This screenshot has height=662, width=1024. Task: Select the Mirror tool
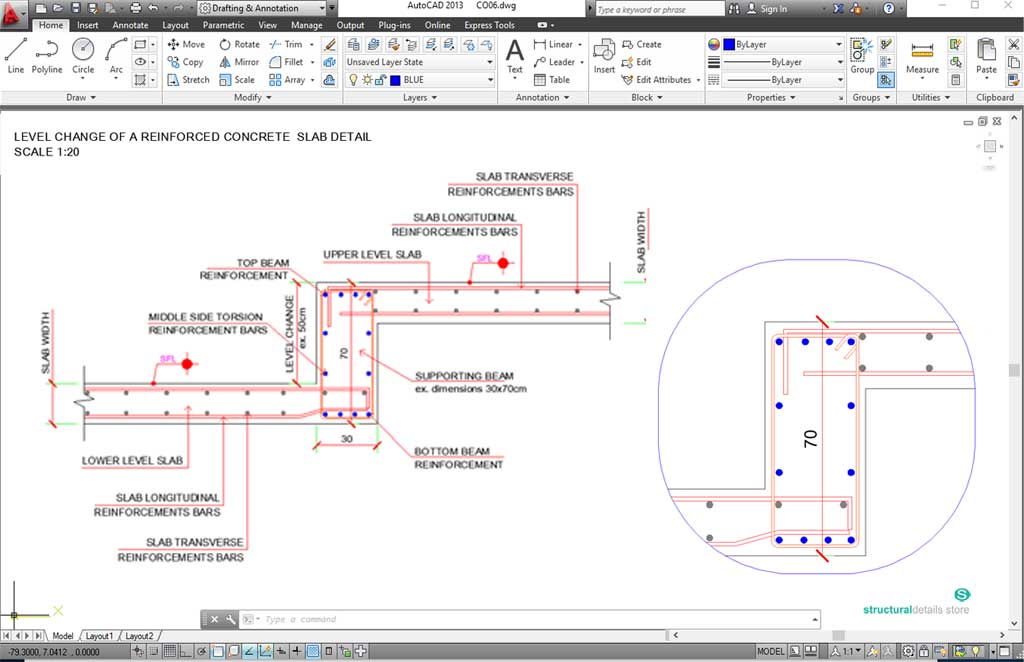tap(238, 62)
